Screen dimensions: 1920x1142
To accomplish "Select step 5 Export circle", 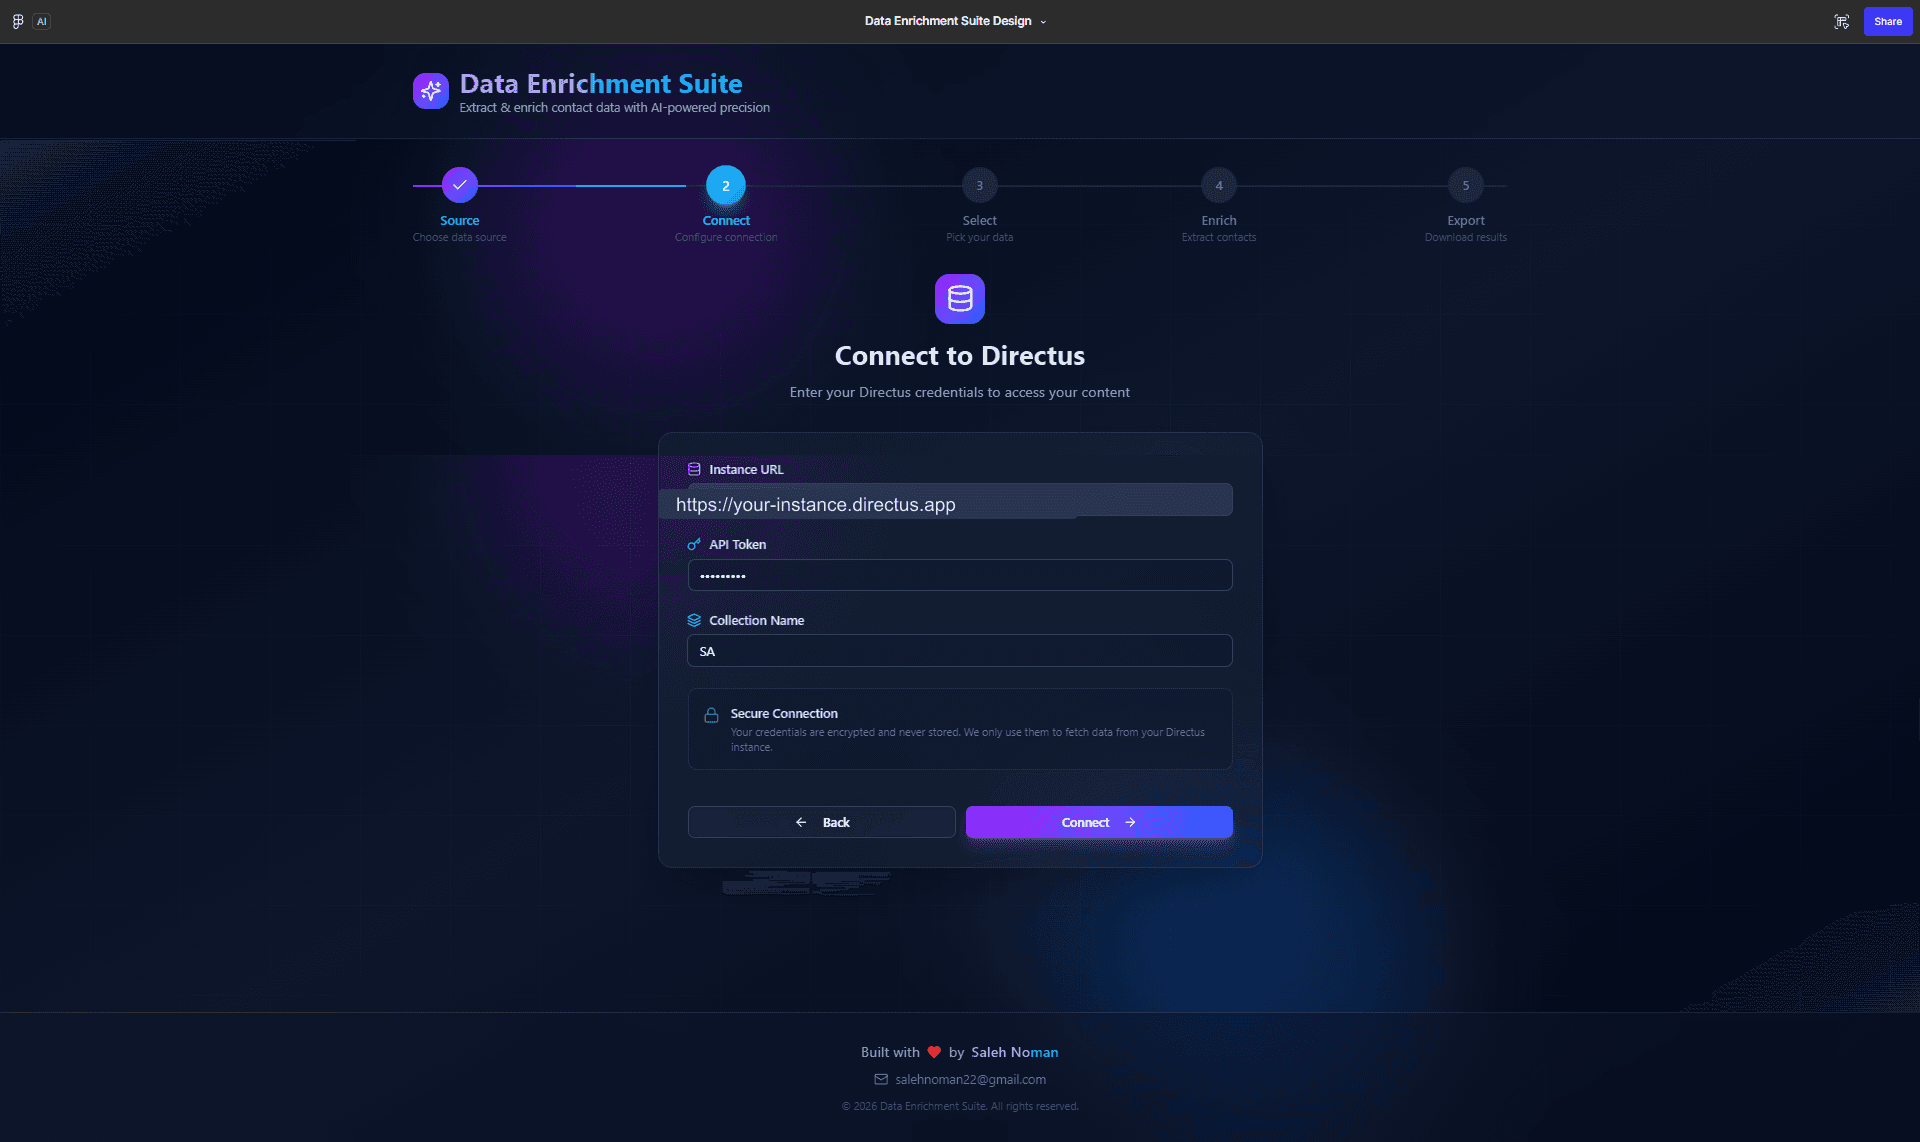I will pyautogui.click(x=1466, y=185).
